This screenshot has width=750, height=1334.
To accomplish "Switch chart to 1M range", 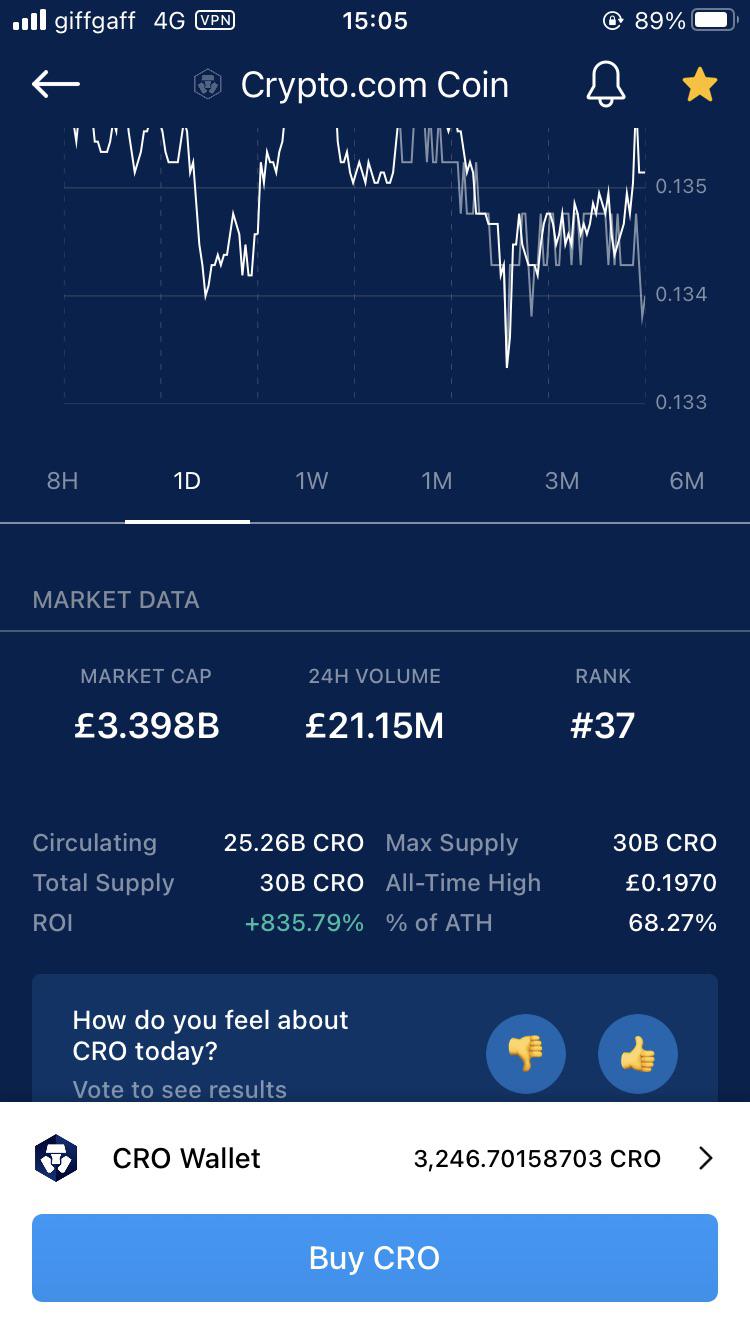I will (437, 481).
